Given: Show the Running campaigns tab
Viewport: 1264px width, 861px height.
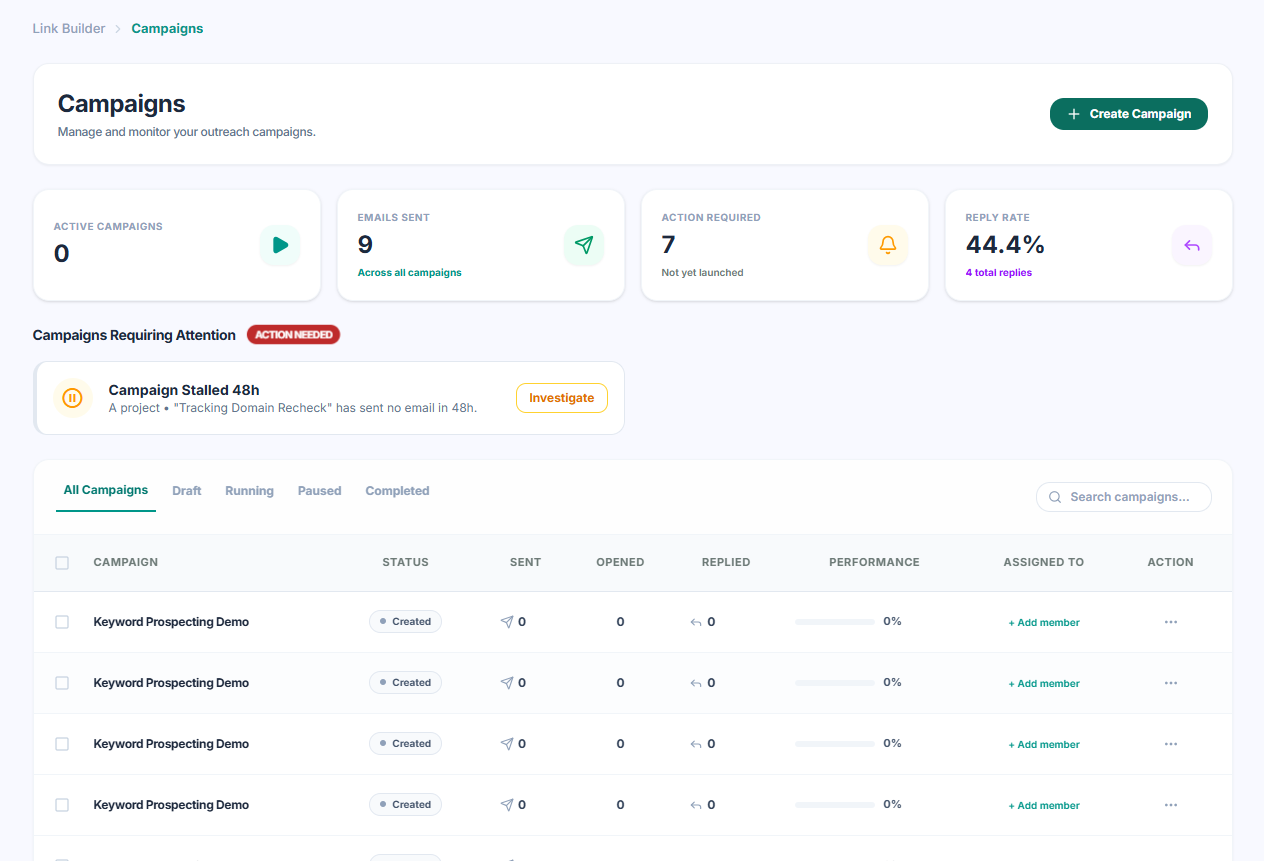Looking at the screenshot, I should [x=249, y=491].
